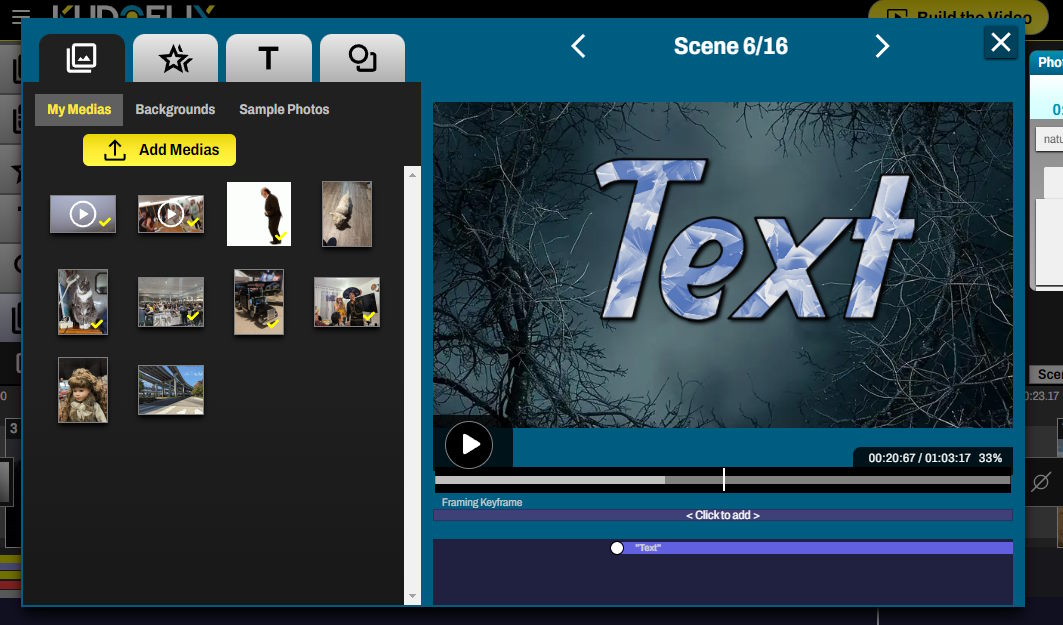The width and height of the screenshot is (1063, 625).
Task: Click the Build the Video button
Action: 958,16
